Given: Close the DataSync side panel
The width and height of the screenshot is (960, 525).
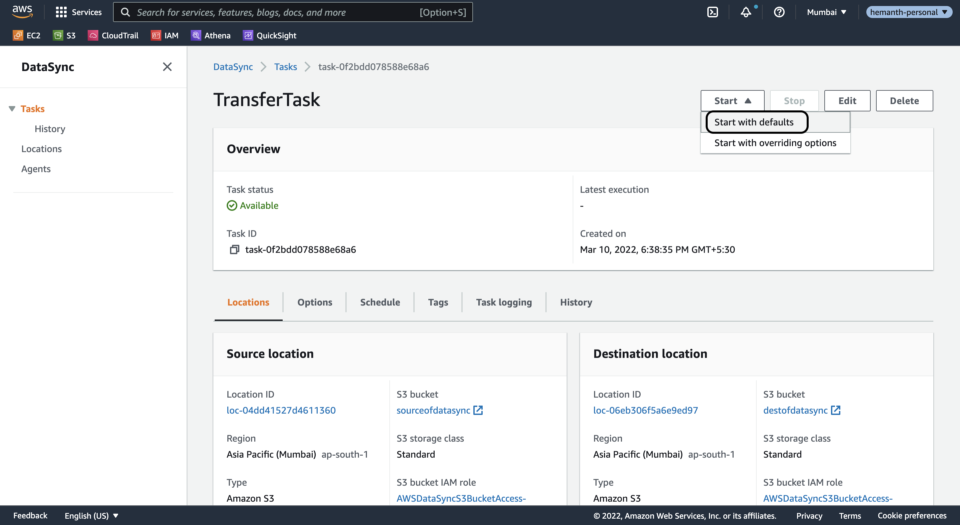Looking at the screenshot, I should pos(167,67).
